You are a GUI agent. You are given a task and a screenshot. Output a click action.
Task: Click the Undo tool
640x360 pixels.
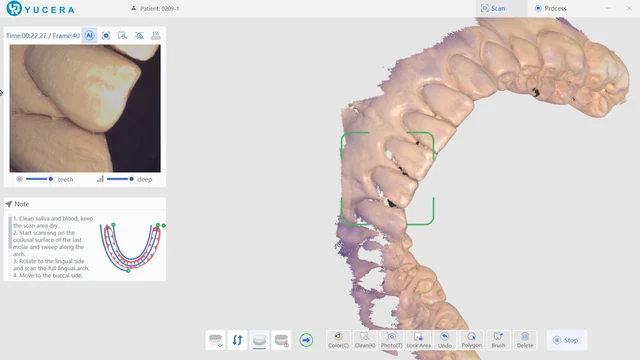(x=445, y=340)
